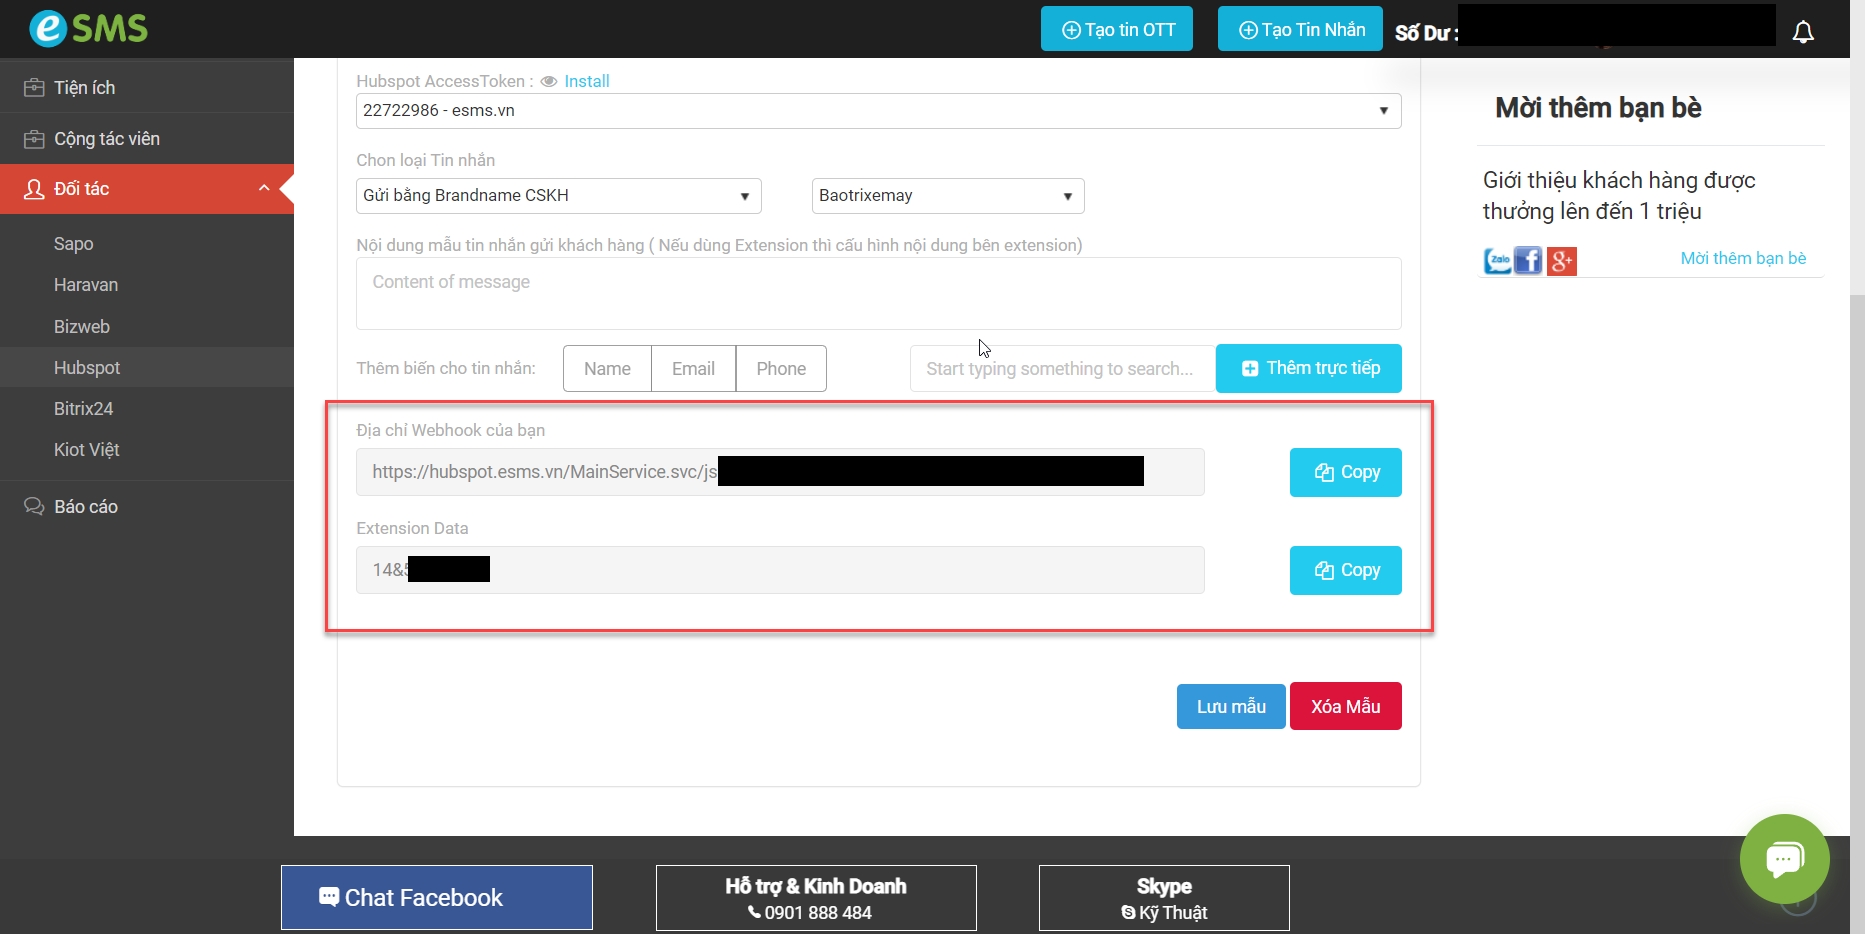
Task: Share via Google Plus icon
Action: [1561, 261]
